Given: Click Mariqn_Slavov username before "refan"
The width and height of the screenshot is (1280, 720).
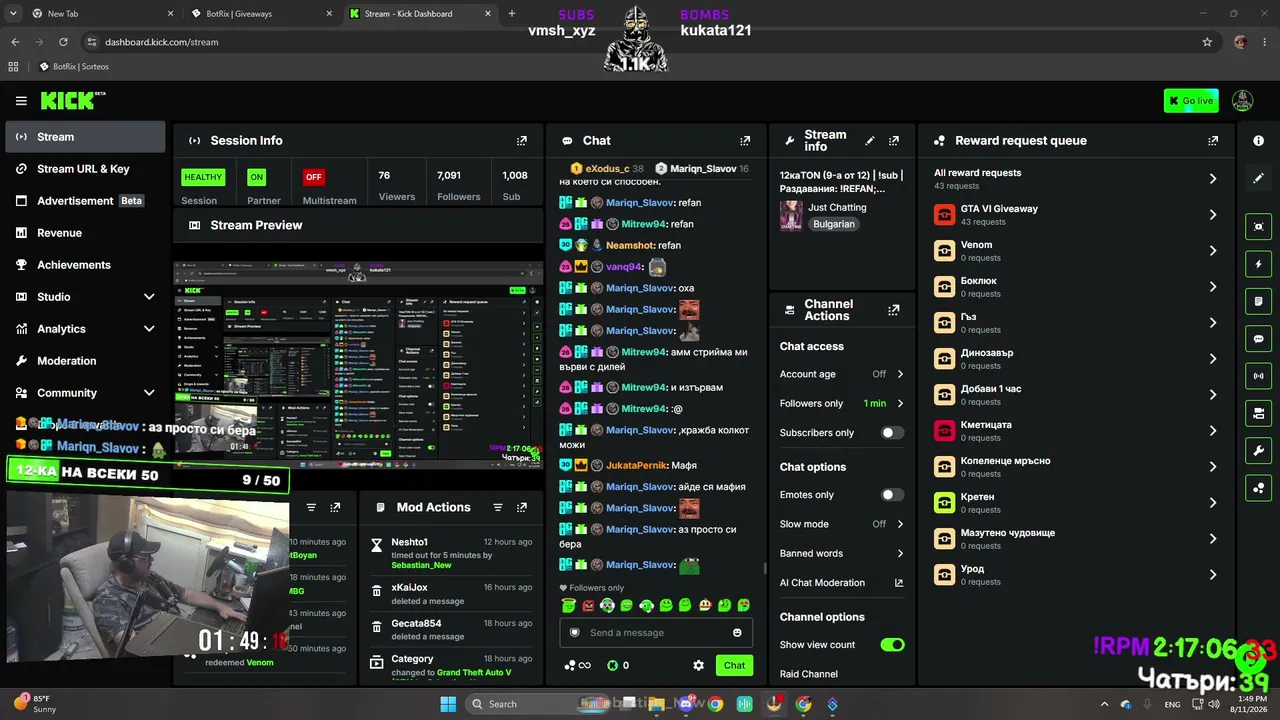Looking at the screenshot, I should 640,203.
